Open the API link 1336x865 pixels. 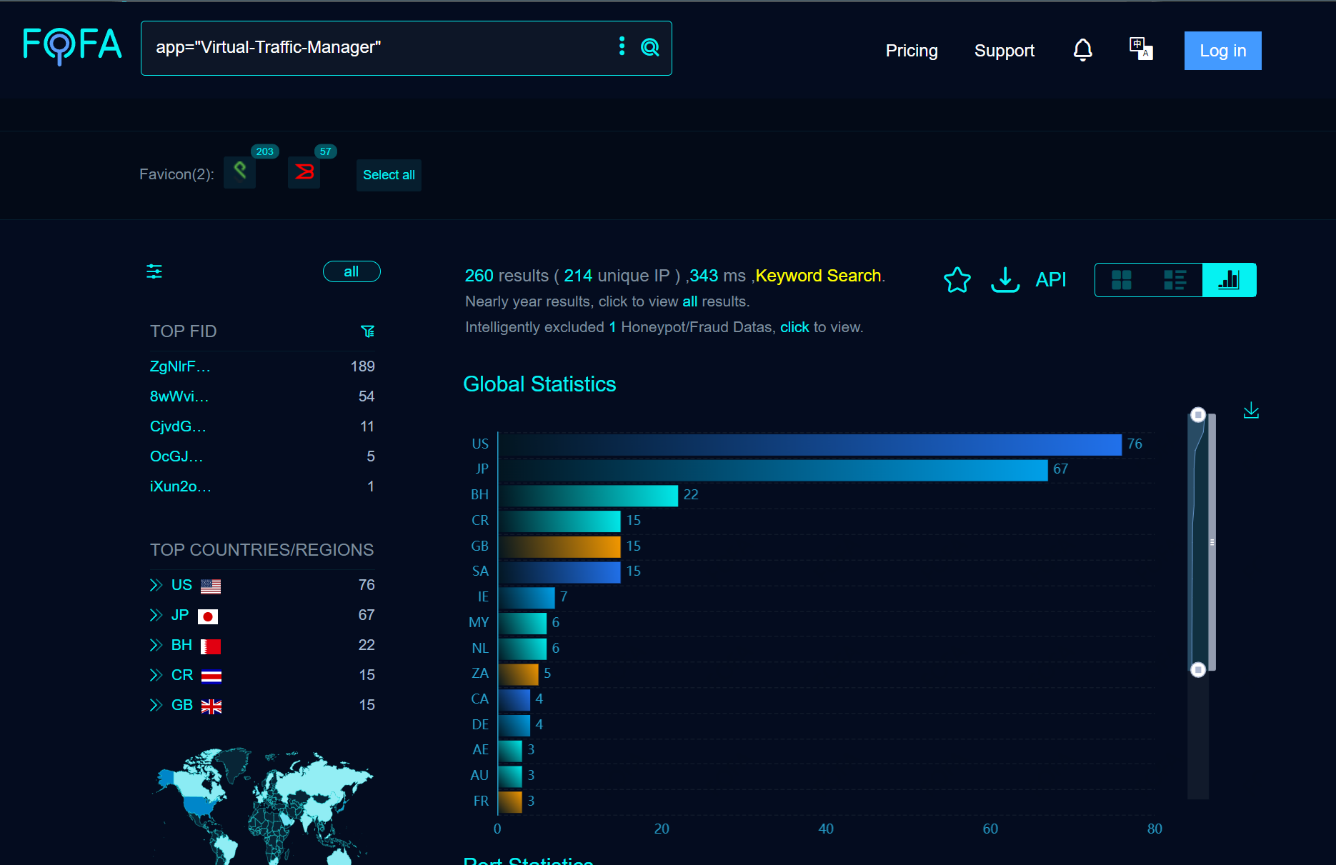1051,280
